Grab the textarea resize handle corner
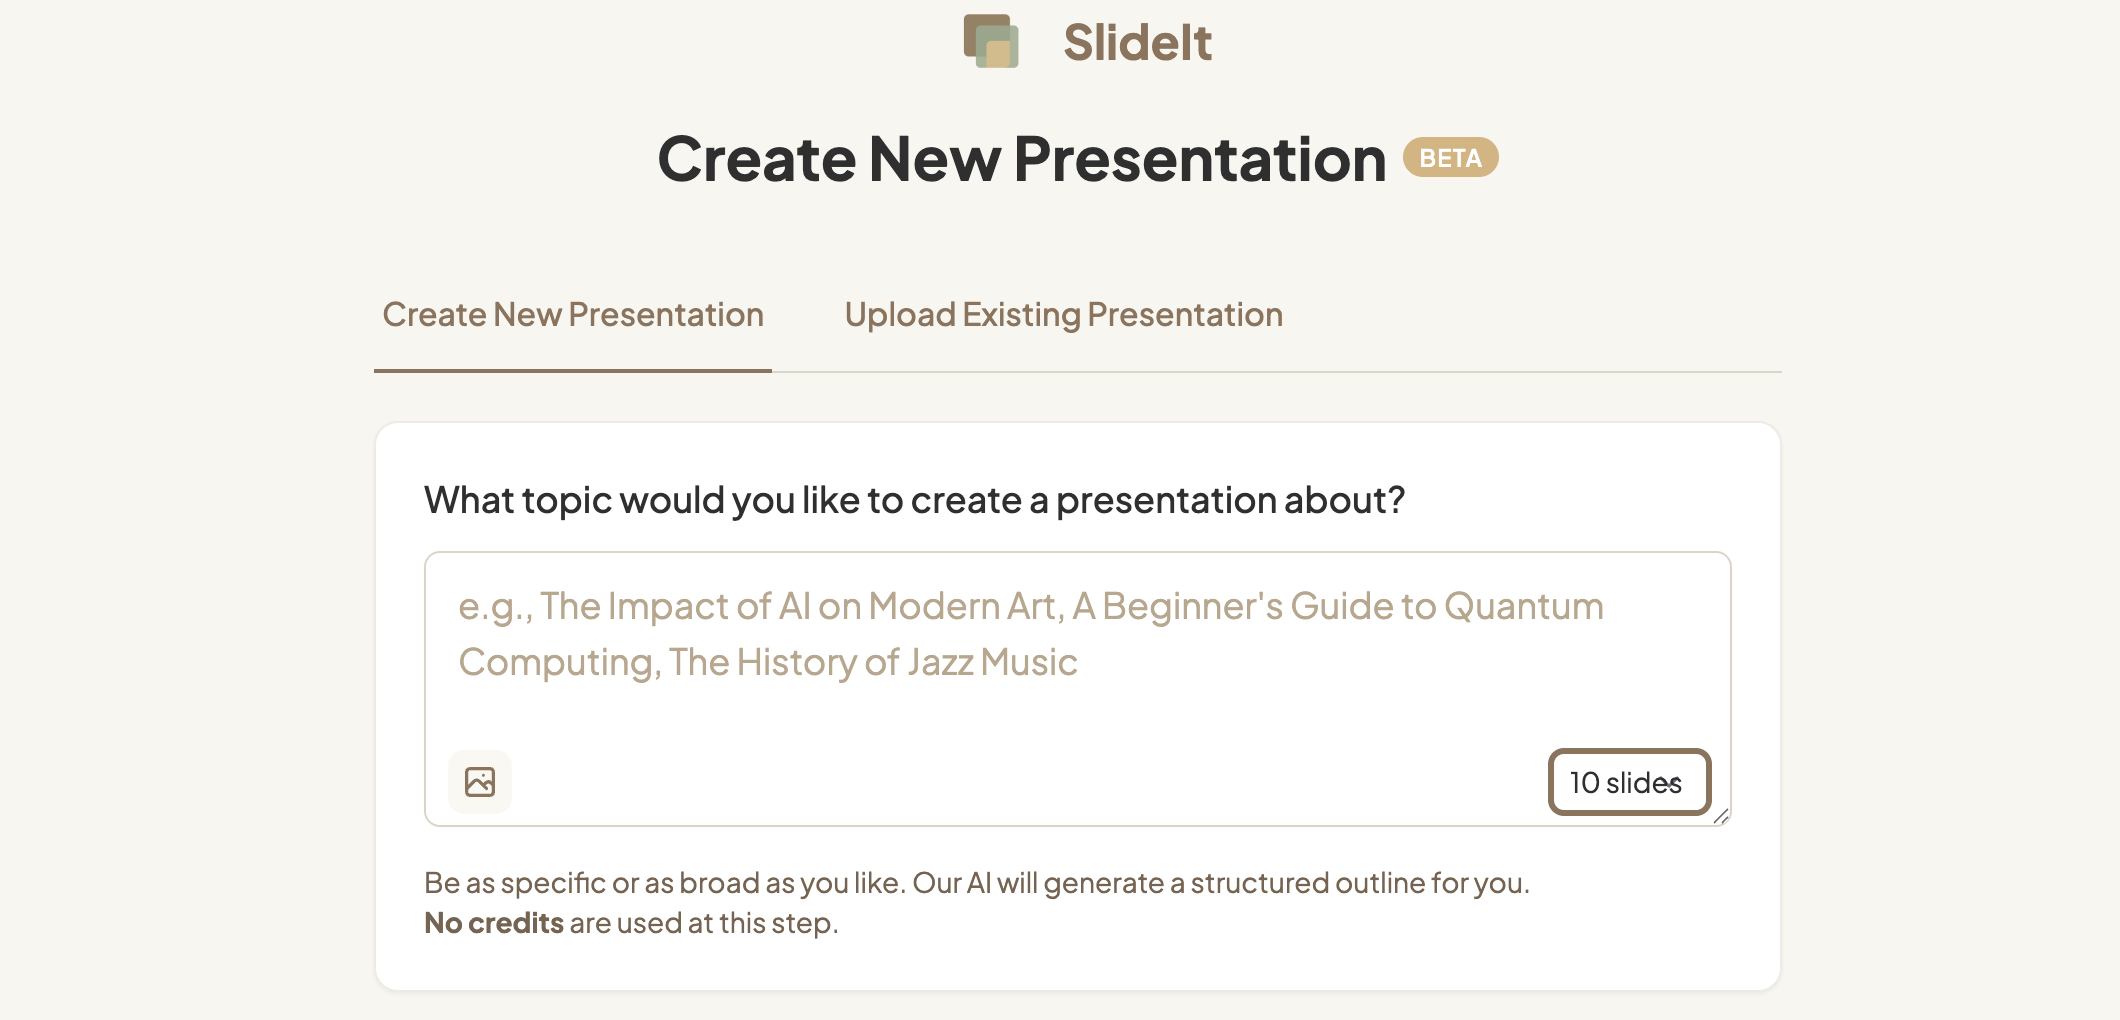This screenshot has width=2120, height=1020. [x=1721, y=817]
